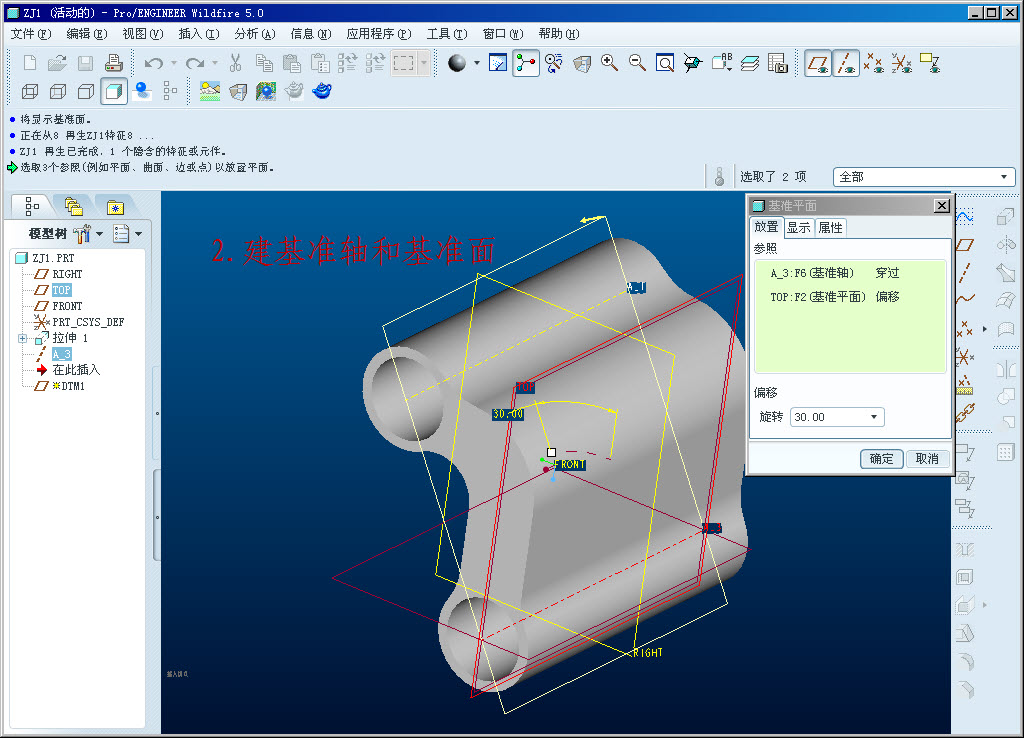Image resolution: width=1024 pixels, height=738 pixels.
Task: Toggle datum axes display on/off
Action: pos(846,63)
